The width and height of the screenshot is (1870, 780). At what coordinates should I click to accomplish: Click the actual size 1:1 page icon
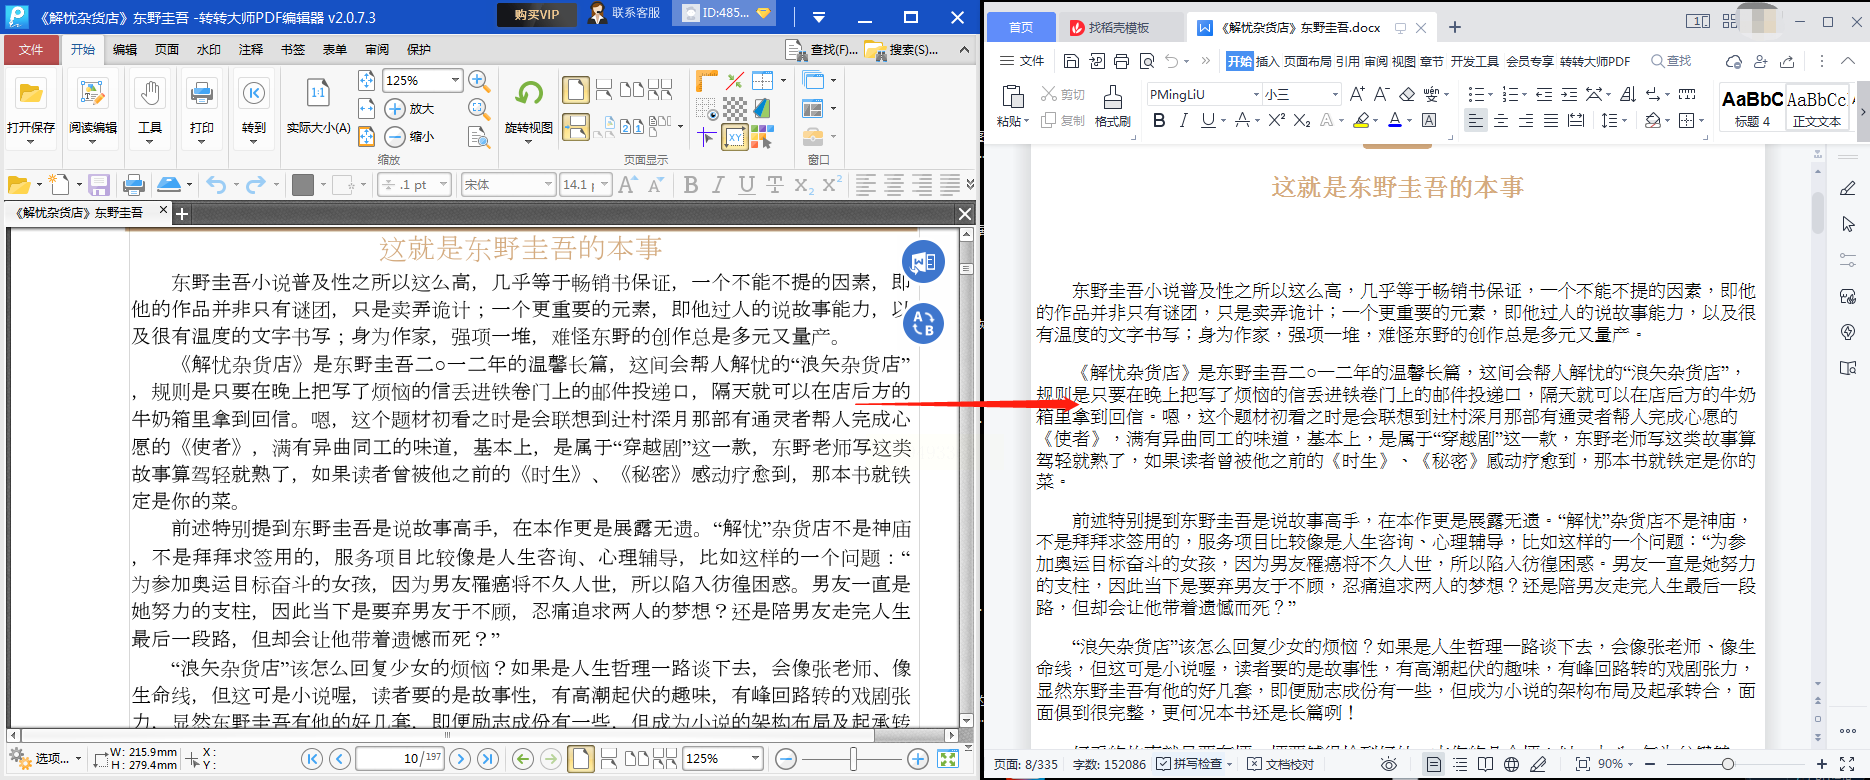(x=317, y=95)
